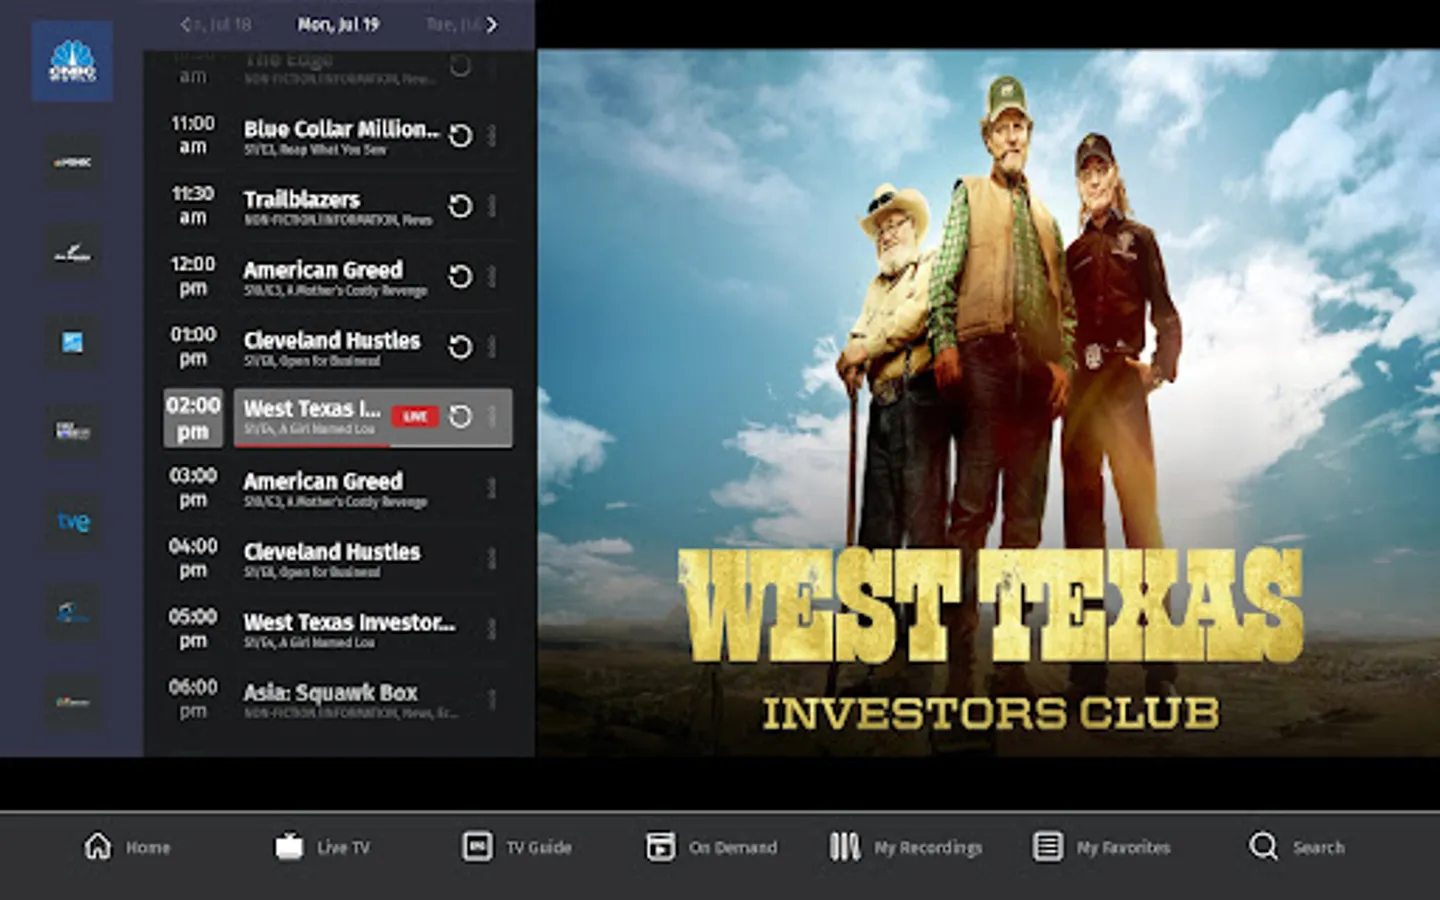1440x900 pixels.
Task: Select the live West Texas I... title
Action: (x=312, y=408)
